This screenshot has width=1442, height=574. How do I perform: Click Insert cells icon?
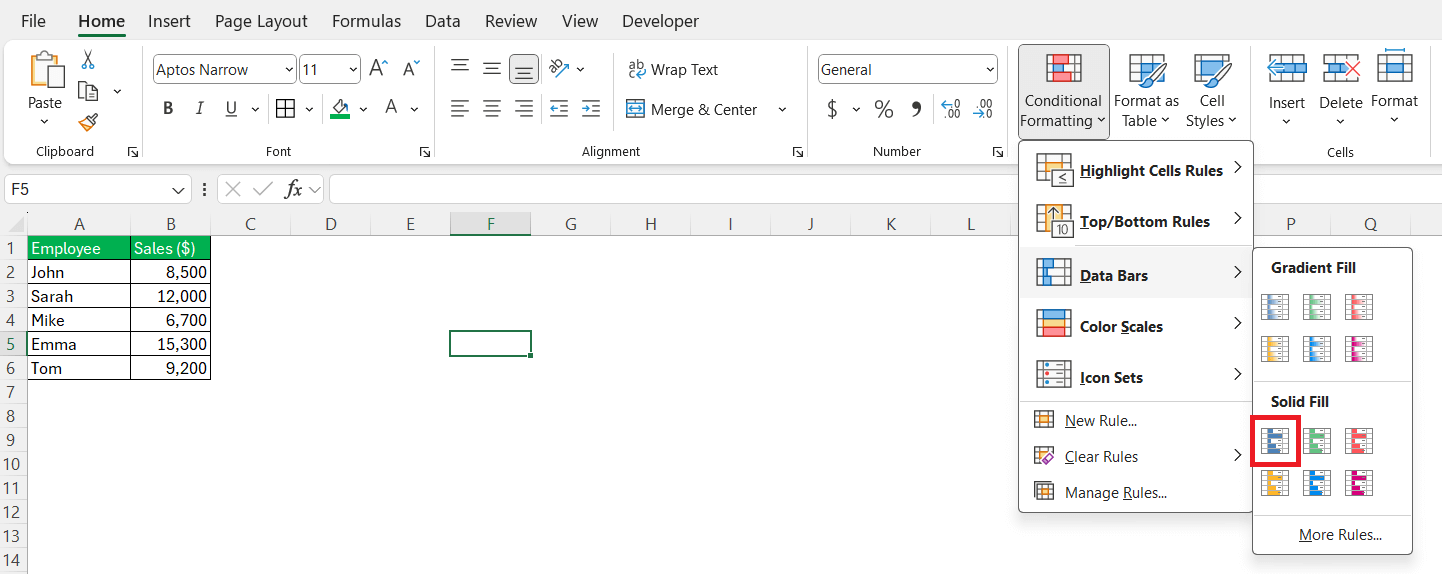1287,68
